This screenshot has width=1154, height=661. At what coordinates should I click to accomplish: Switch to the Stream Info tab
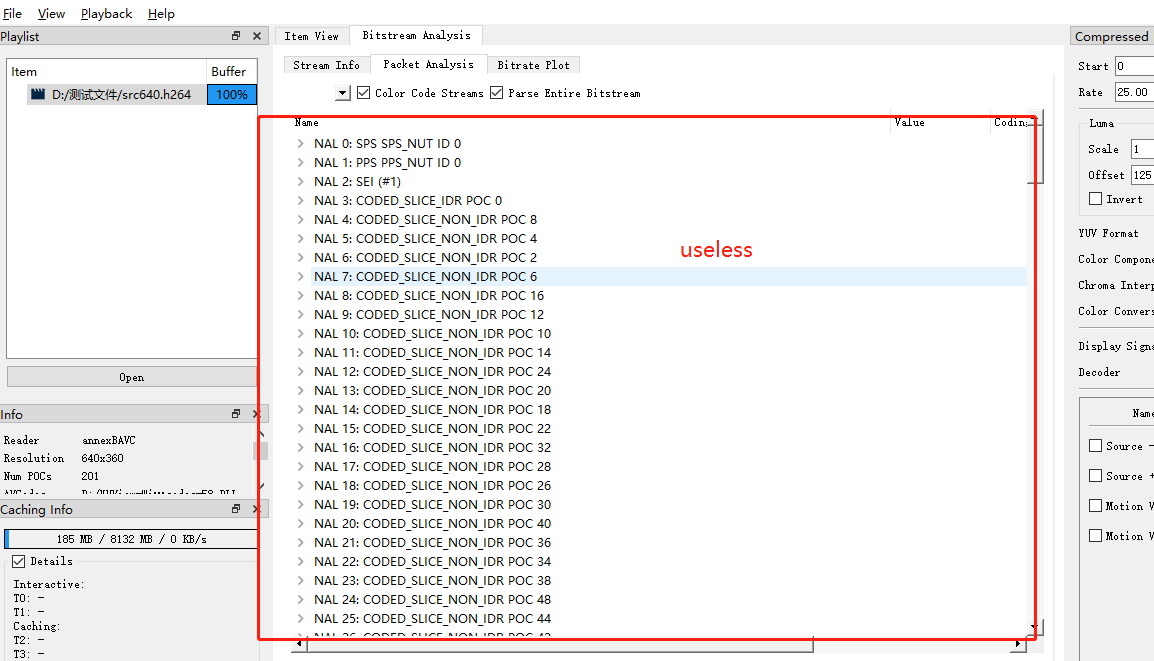(326, 63)
